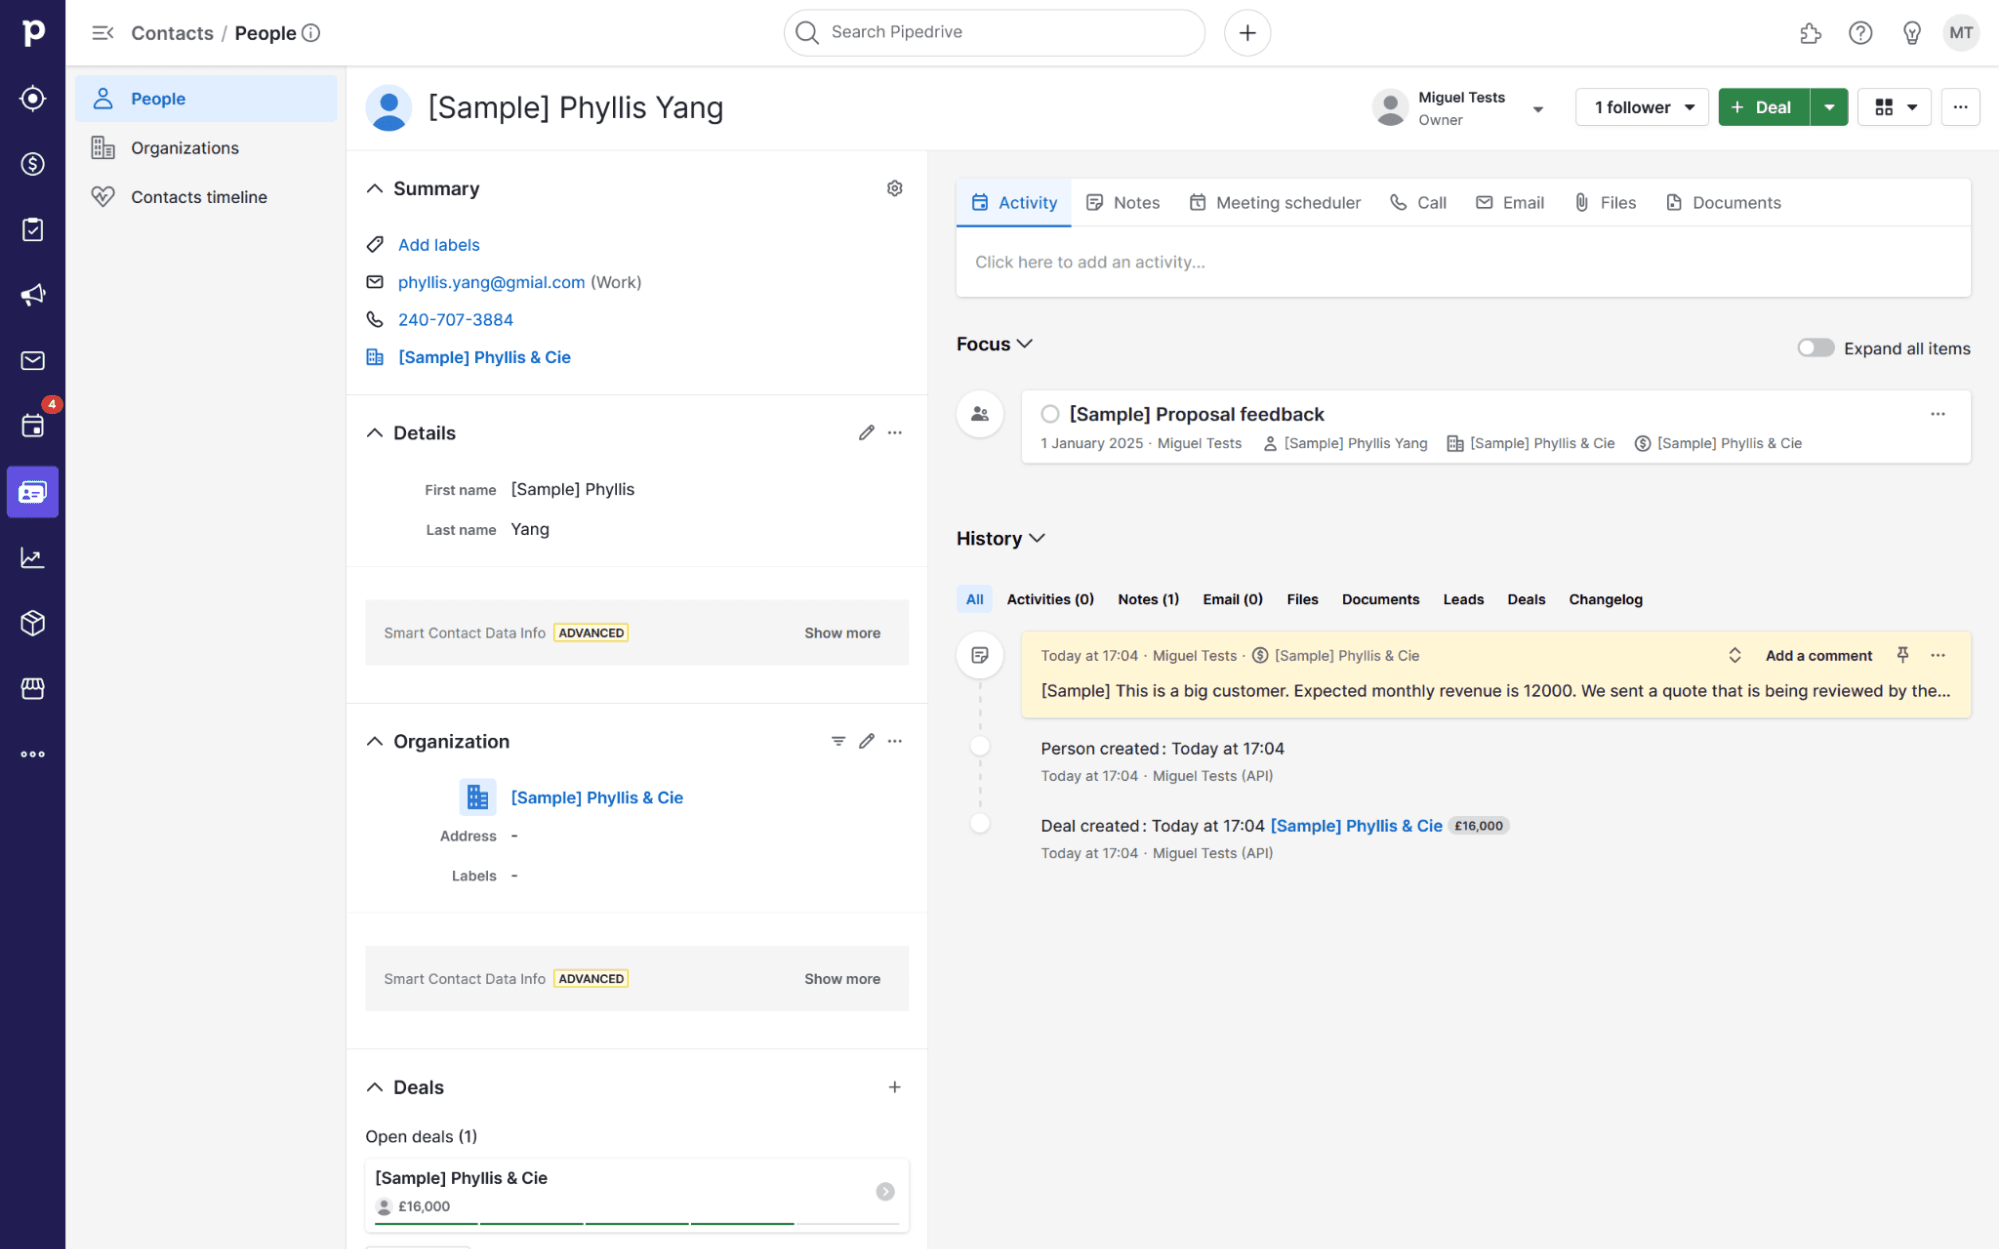Screen dimensions: 1999x1250
Task: Open Contacts card icon in sidebar
Action: tap(33, 492)
